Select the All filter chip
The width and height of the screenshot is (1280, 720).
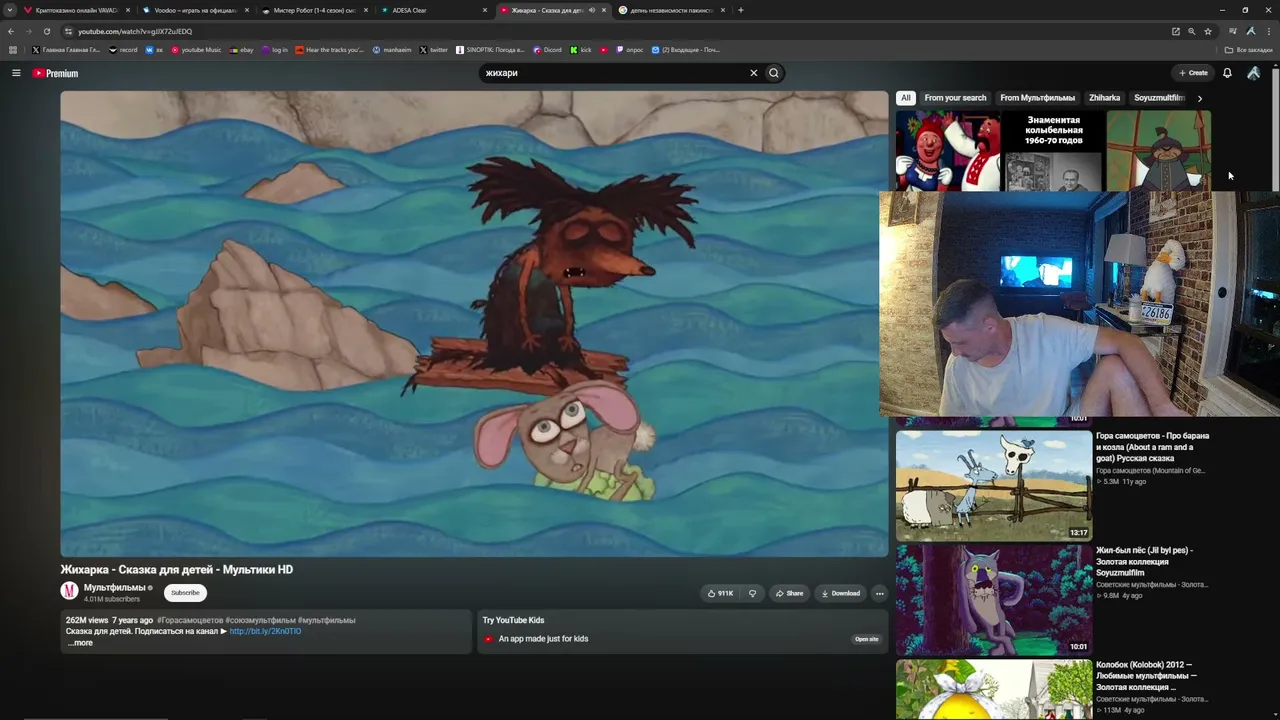tap(906, 98)
